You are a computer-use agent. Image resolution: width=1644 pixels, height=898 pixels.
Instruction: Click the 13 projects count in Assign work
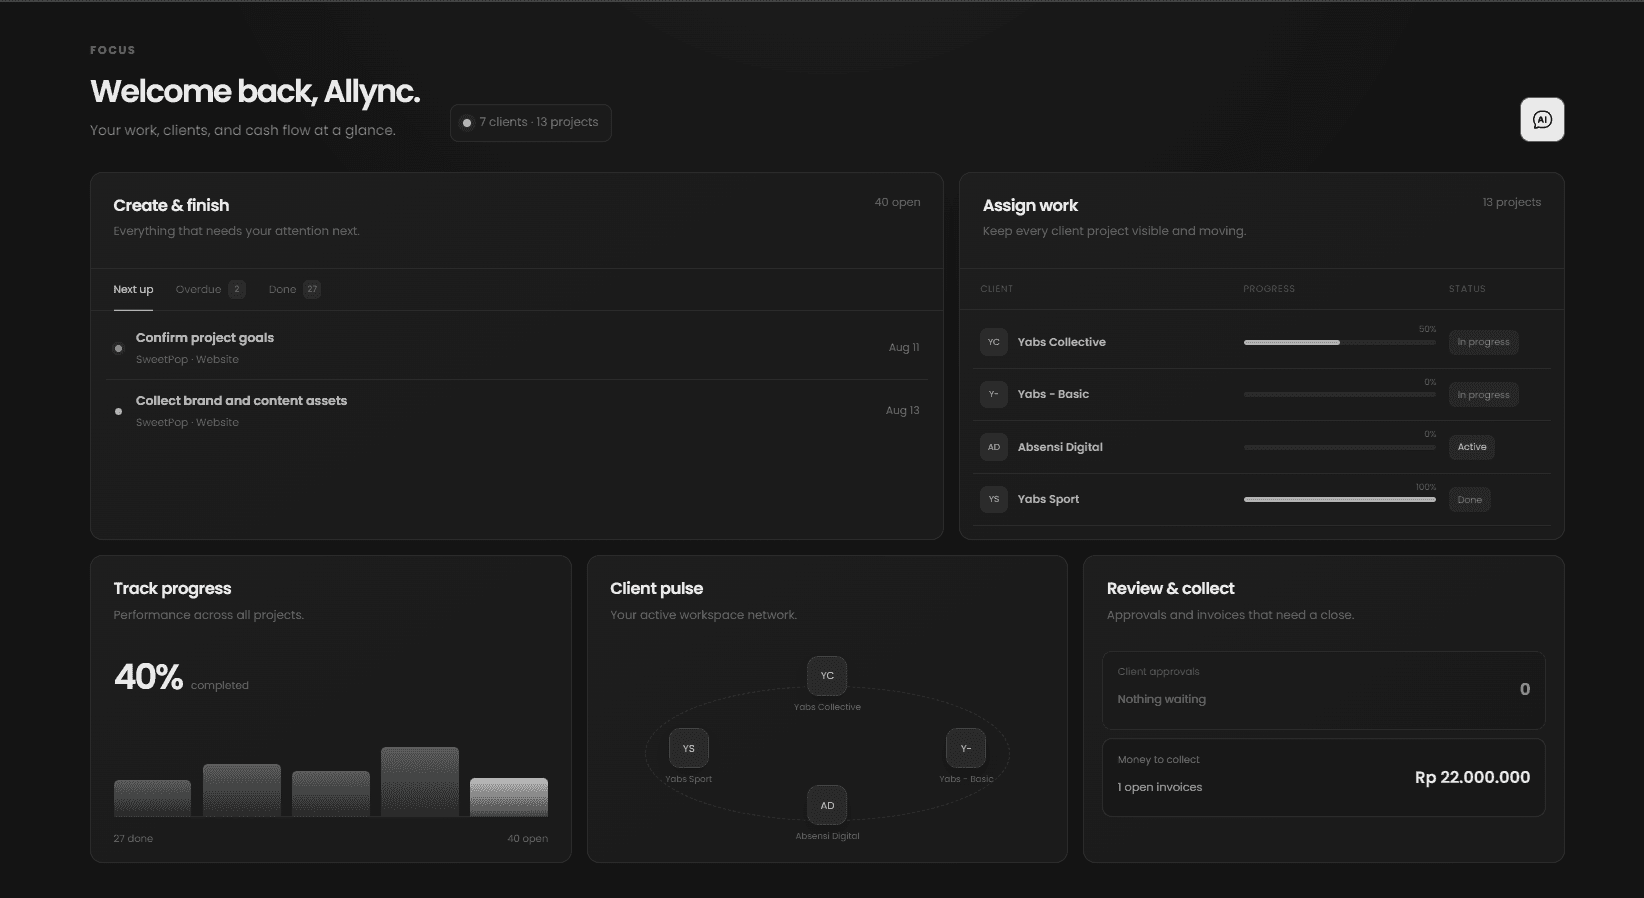pos(1511,202)
